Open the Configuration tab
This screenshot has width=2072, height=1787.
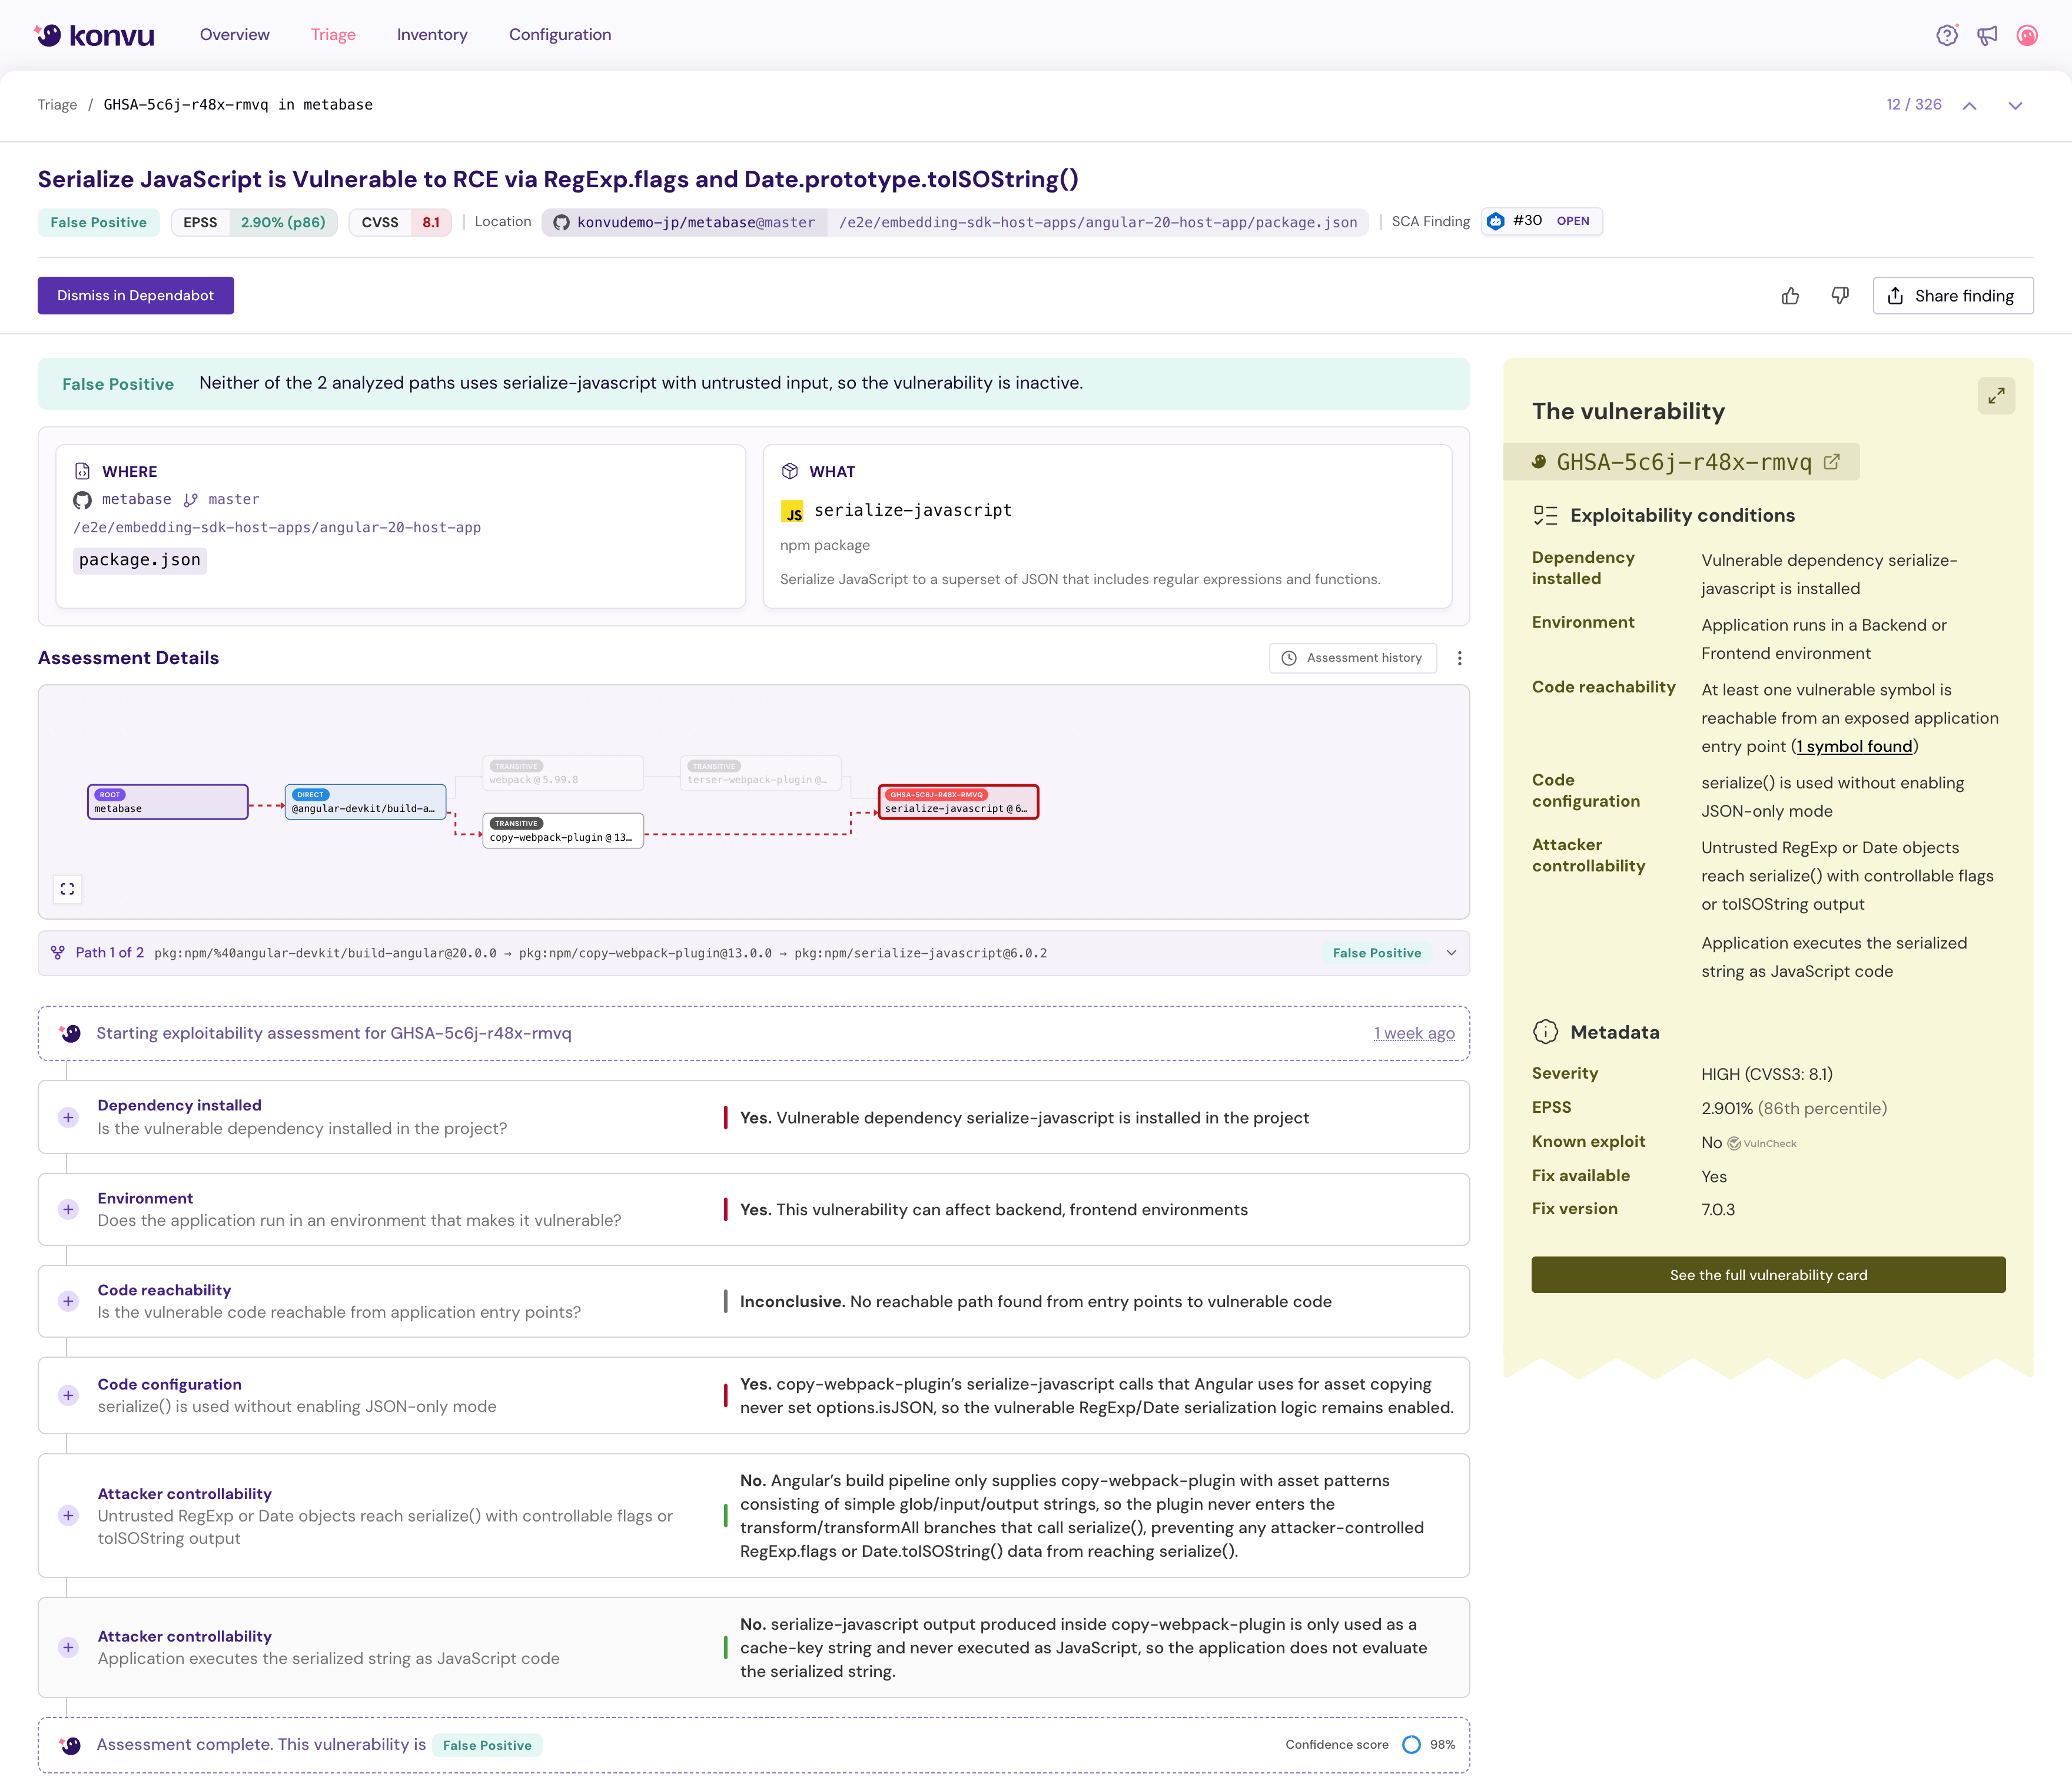[559, 35]
